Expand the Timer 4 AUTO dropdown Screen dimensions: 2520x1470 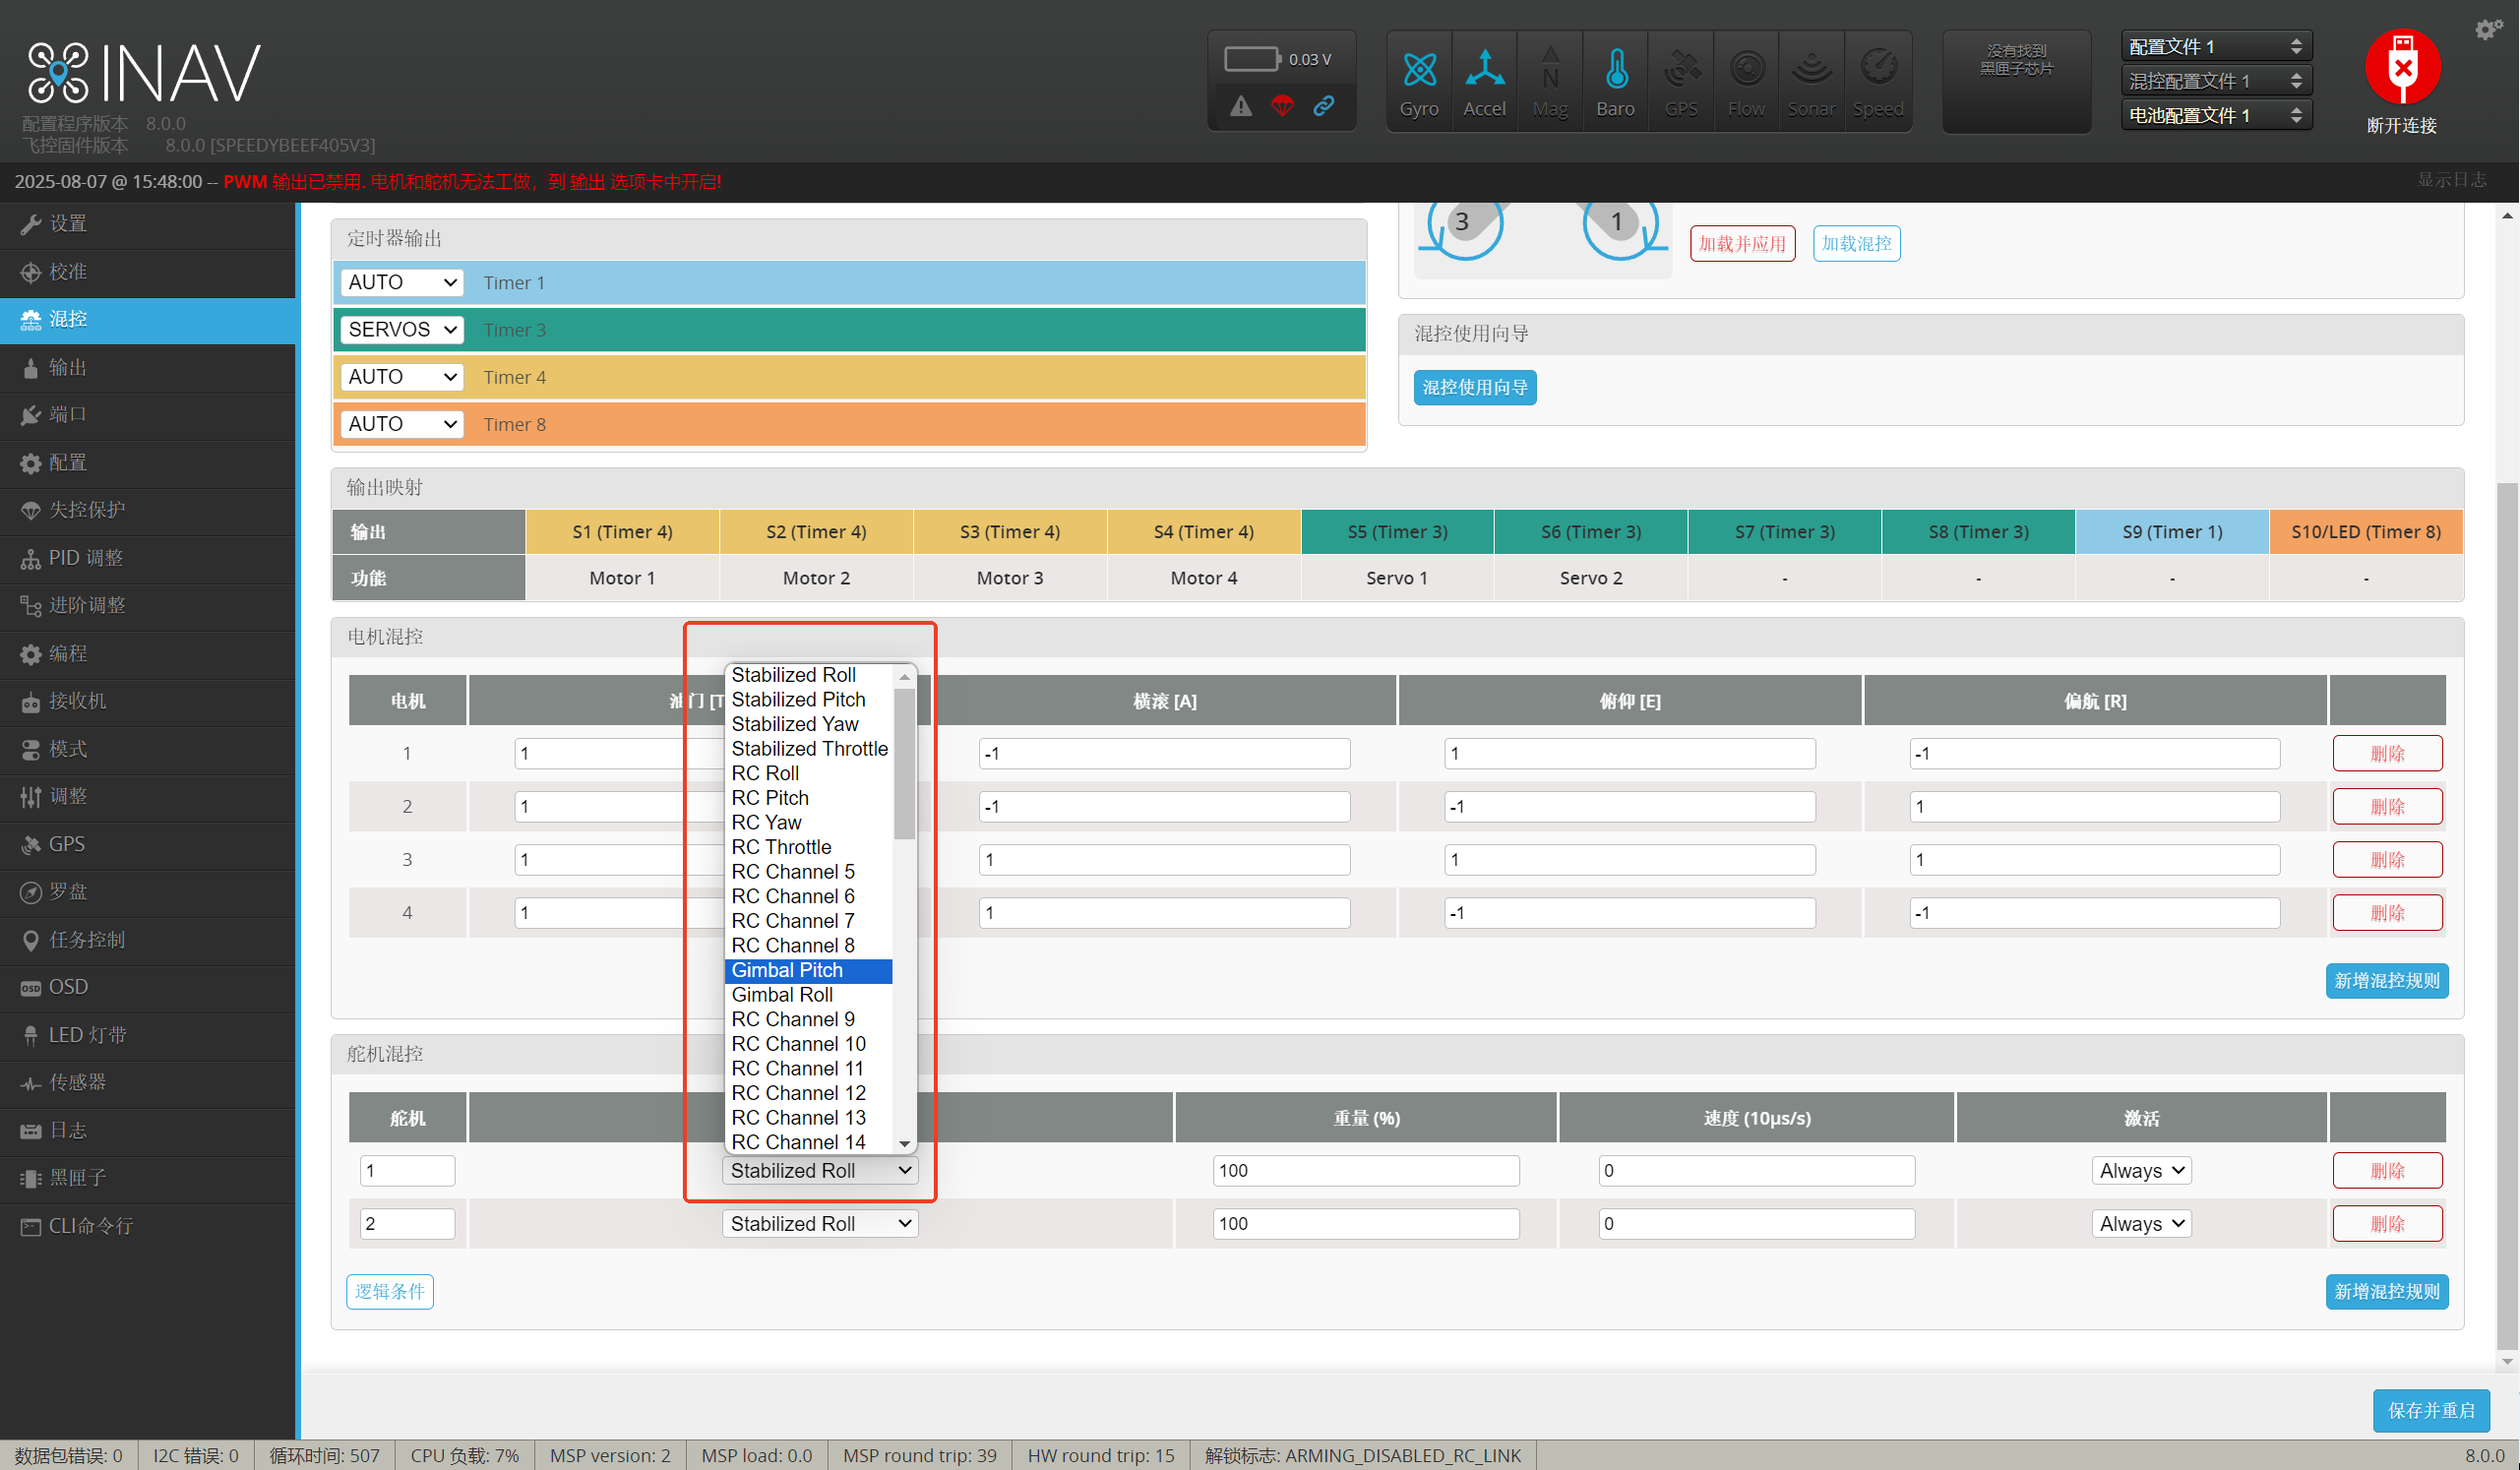(402, 377)
